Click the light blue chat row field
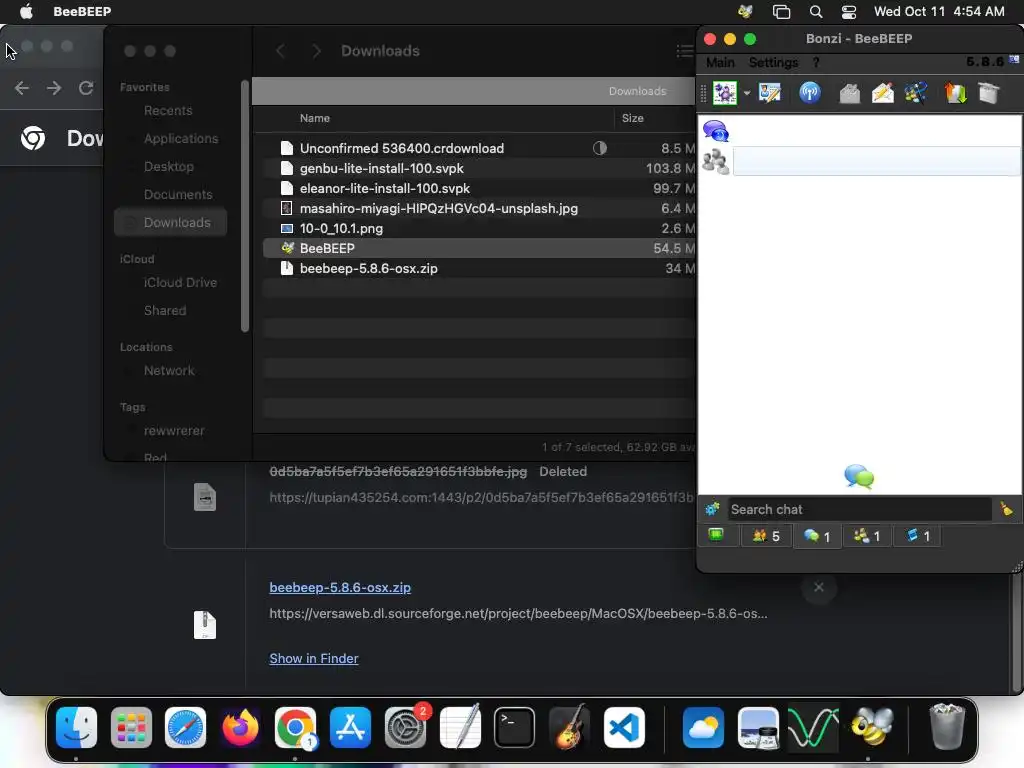1024x768 pixels. [x=876, y=161]
